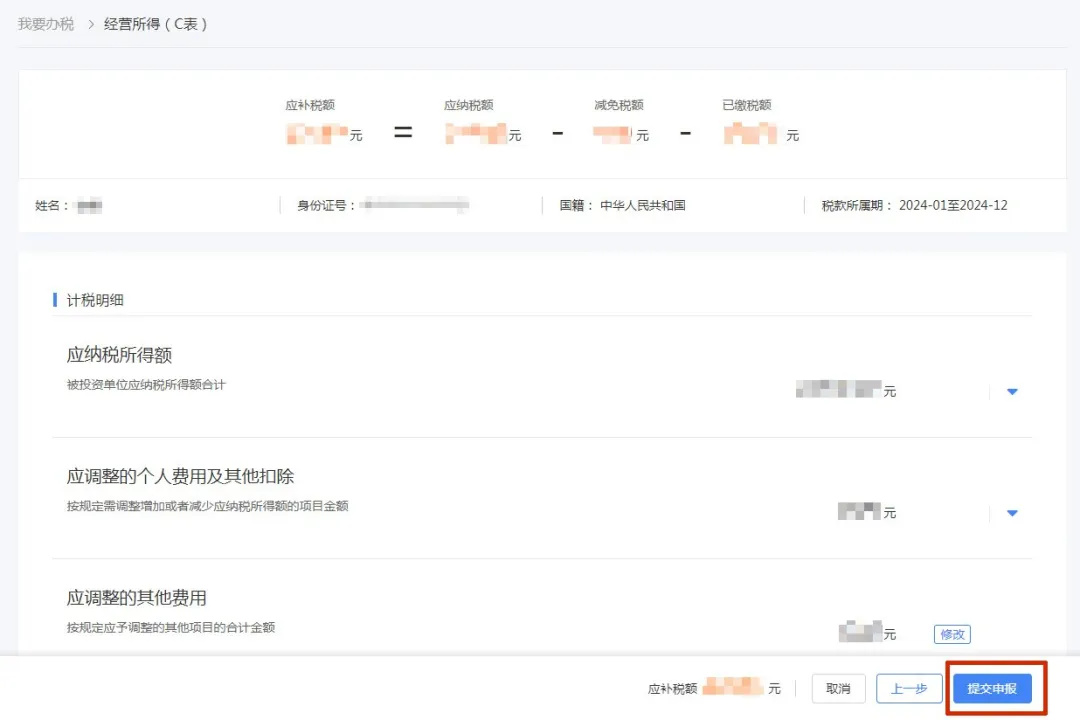Go back using the 上一步 button
1080x720 pixels.
pyautogui.click(x=909, y=688)
